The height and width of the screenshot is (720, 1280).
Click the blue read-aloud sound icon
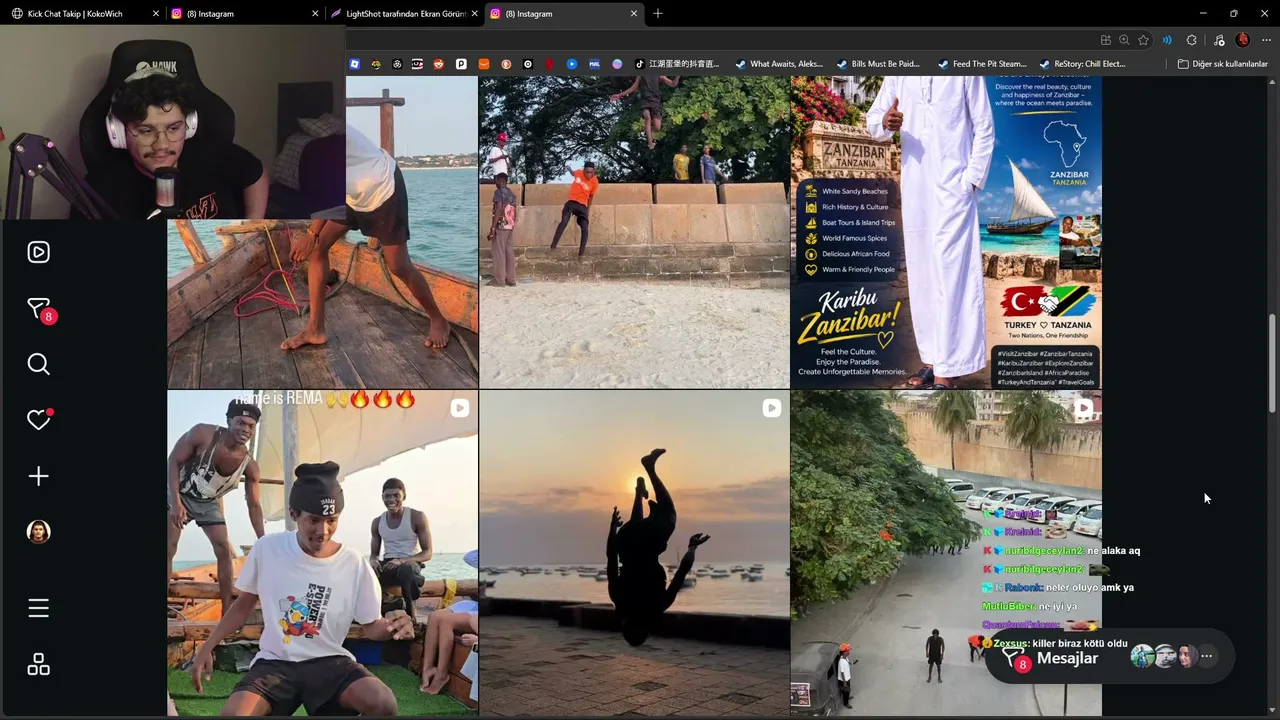point(1167,40)
